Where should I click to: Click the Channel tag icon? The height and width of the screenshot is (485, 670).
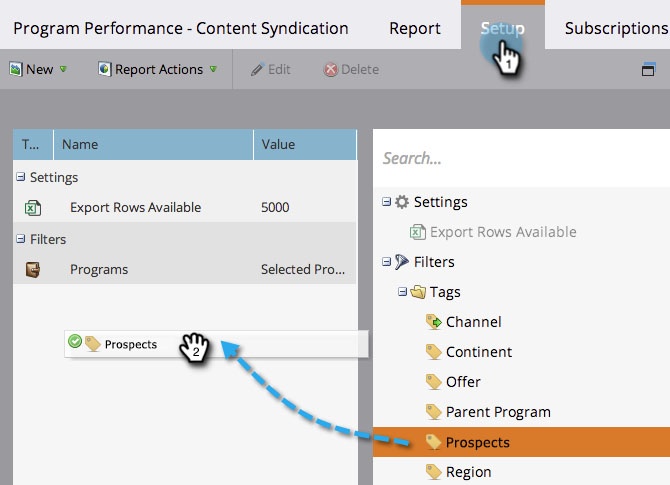click(433, 322)
